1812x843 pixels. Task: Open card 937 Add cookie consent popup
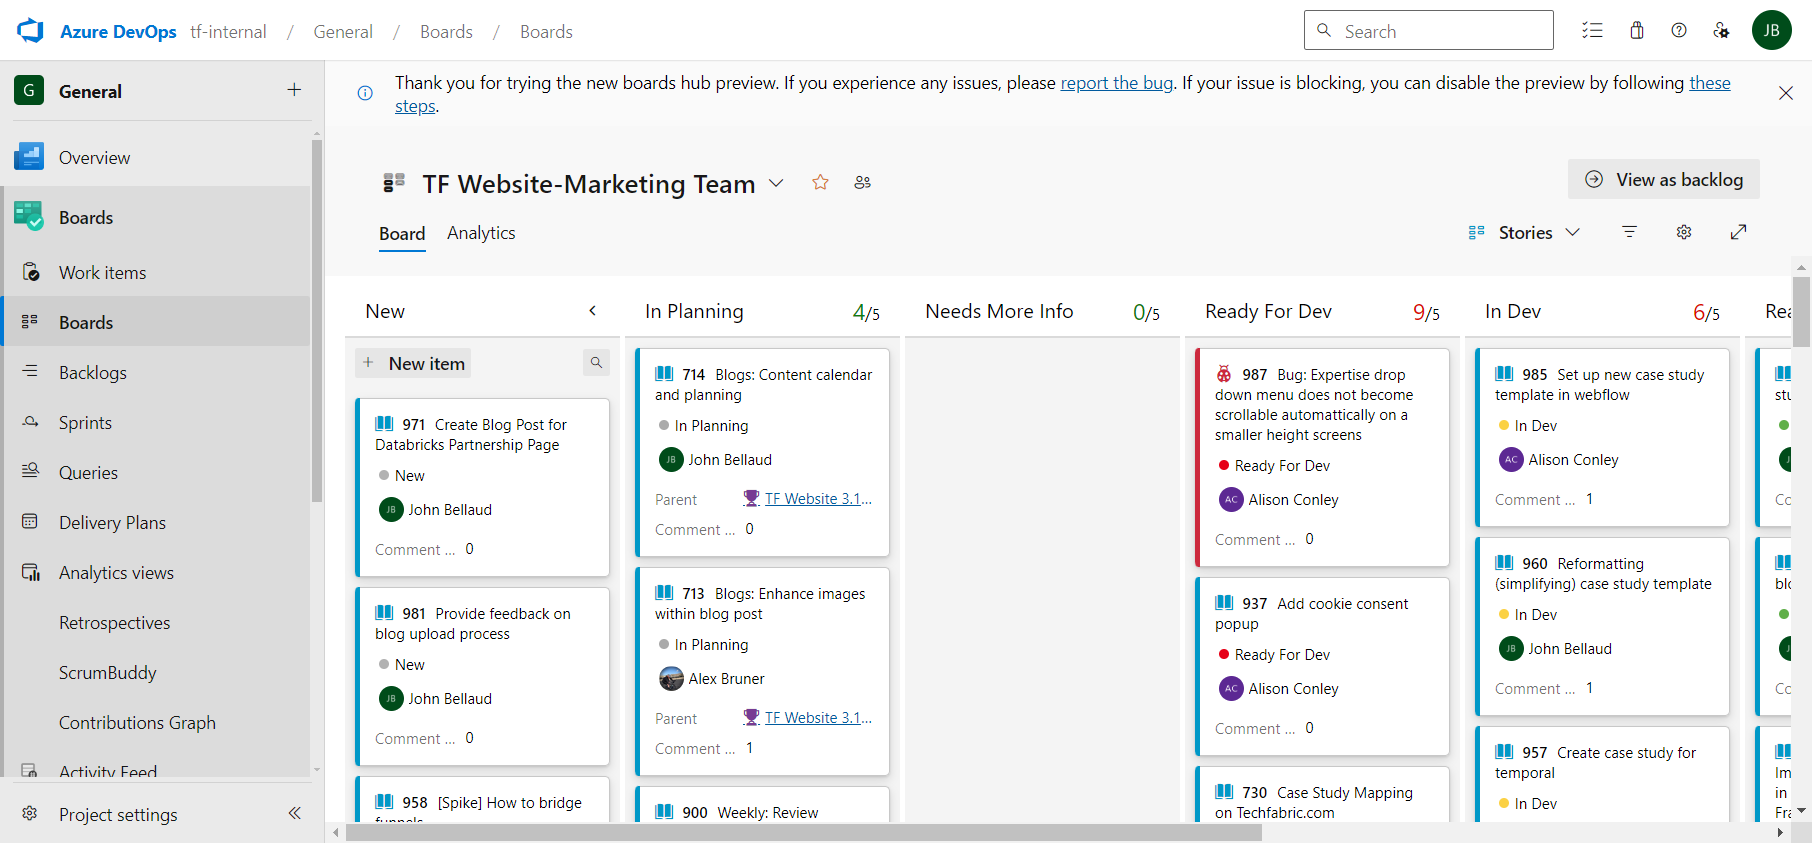pos(1311,613)
